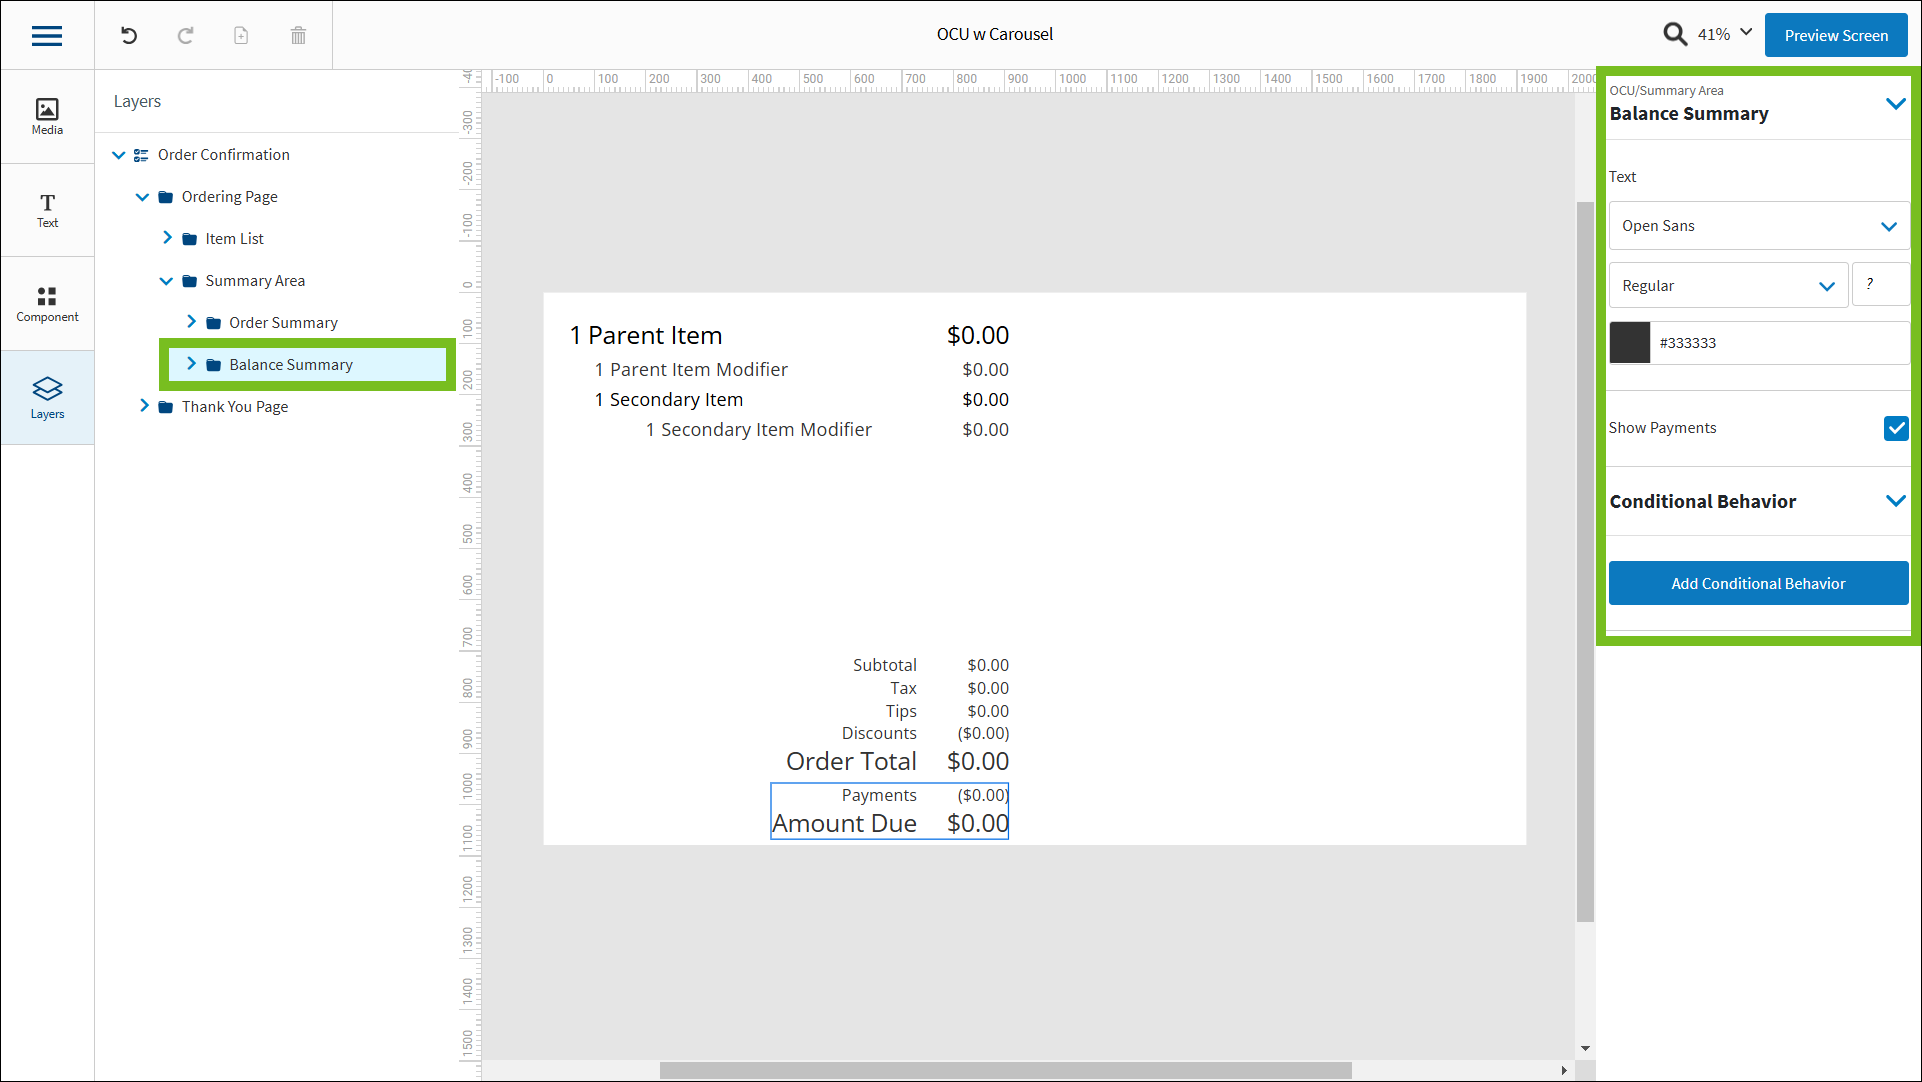This screenshot has width=1922, height=1082.
Task: Open the Text tool panel
Action: pos(47,210)
